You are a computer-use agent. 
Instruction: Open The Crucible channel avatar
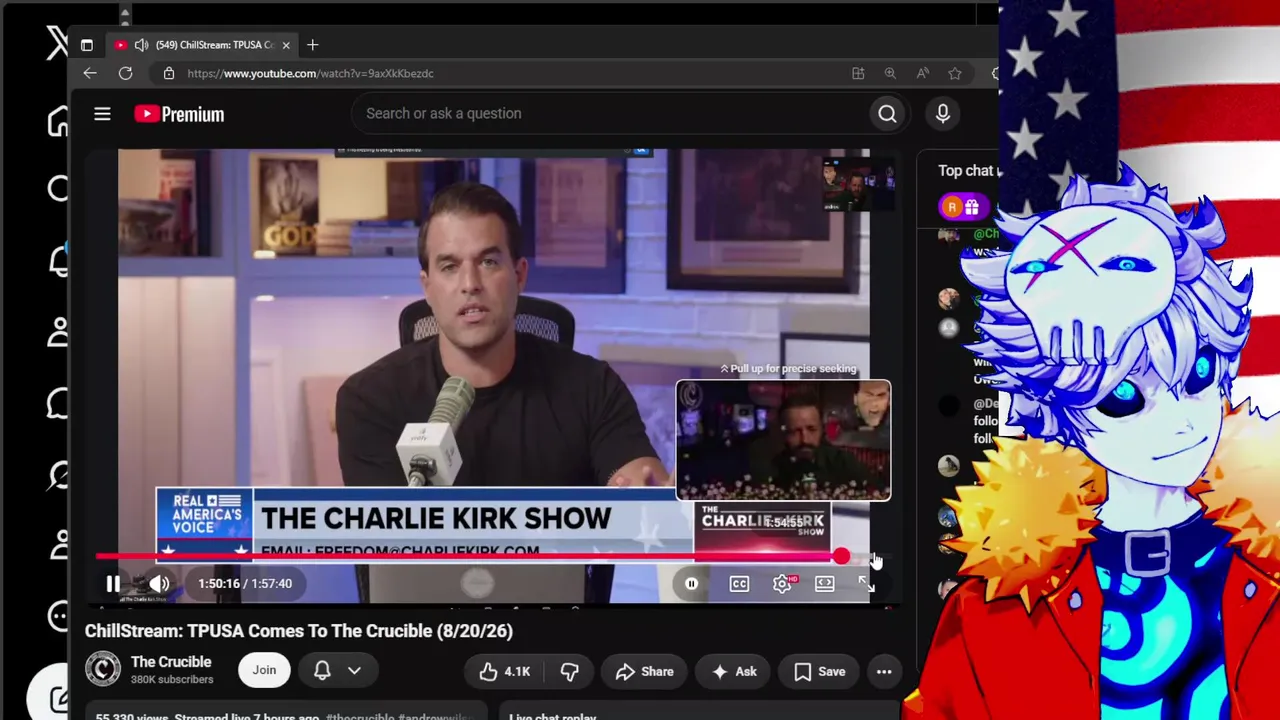102,670
